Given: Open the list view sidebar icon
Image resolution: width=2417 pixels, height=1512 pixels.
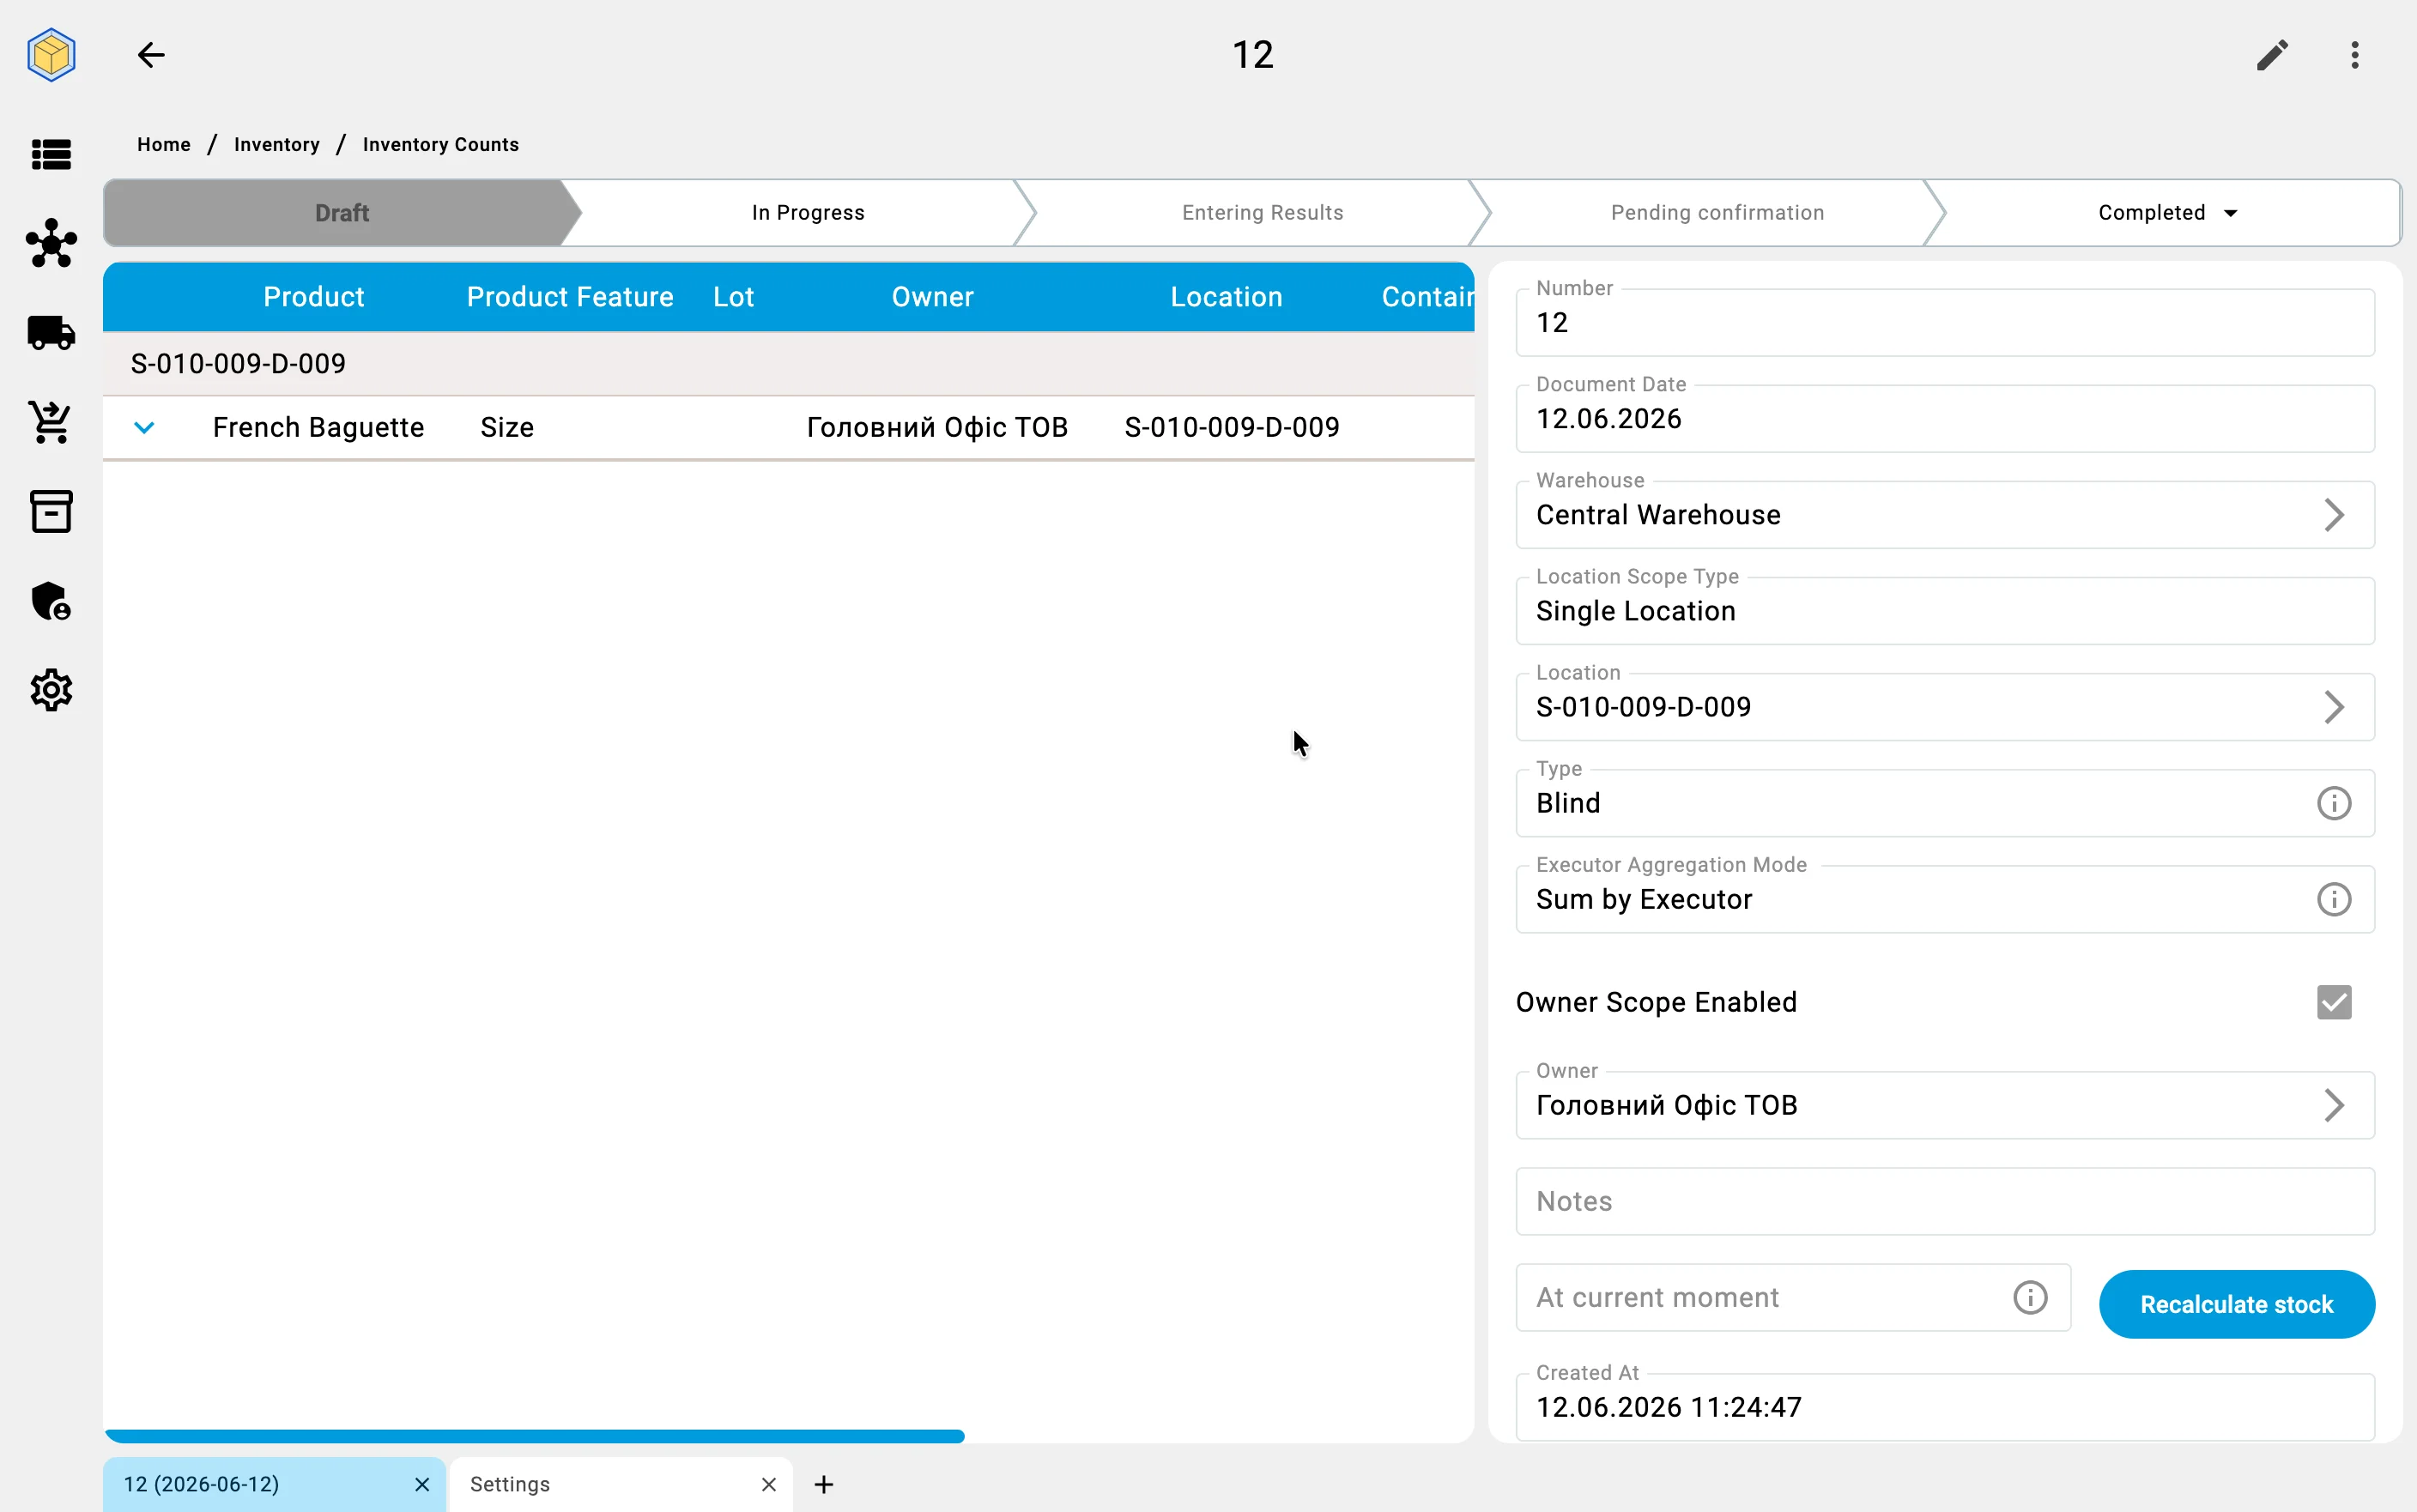Looking at the screenshot, I should [51, 154].
